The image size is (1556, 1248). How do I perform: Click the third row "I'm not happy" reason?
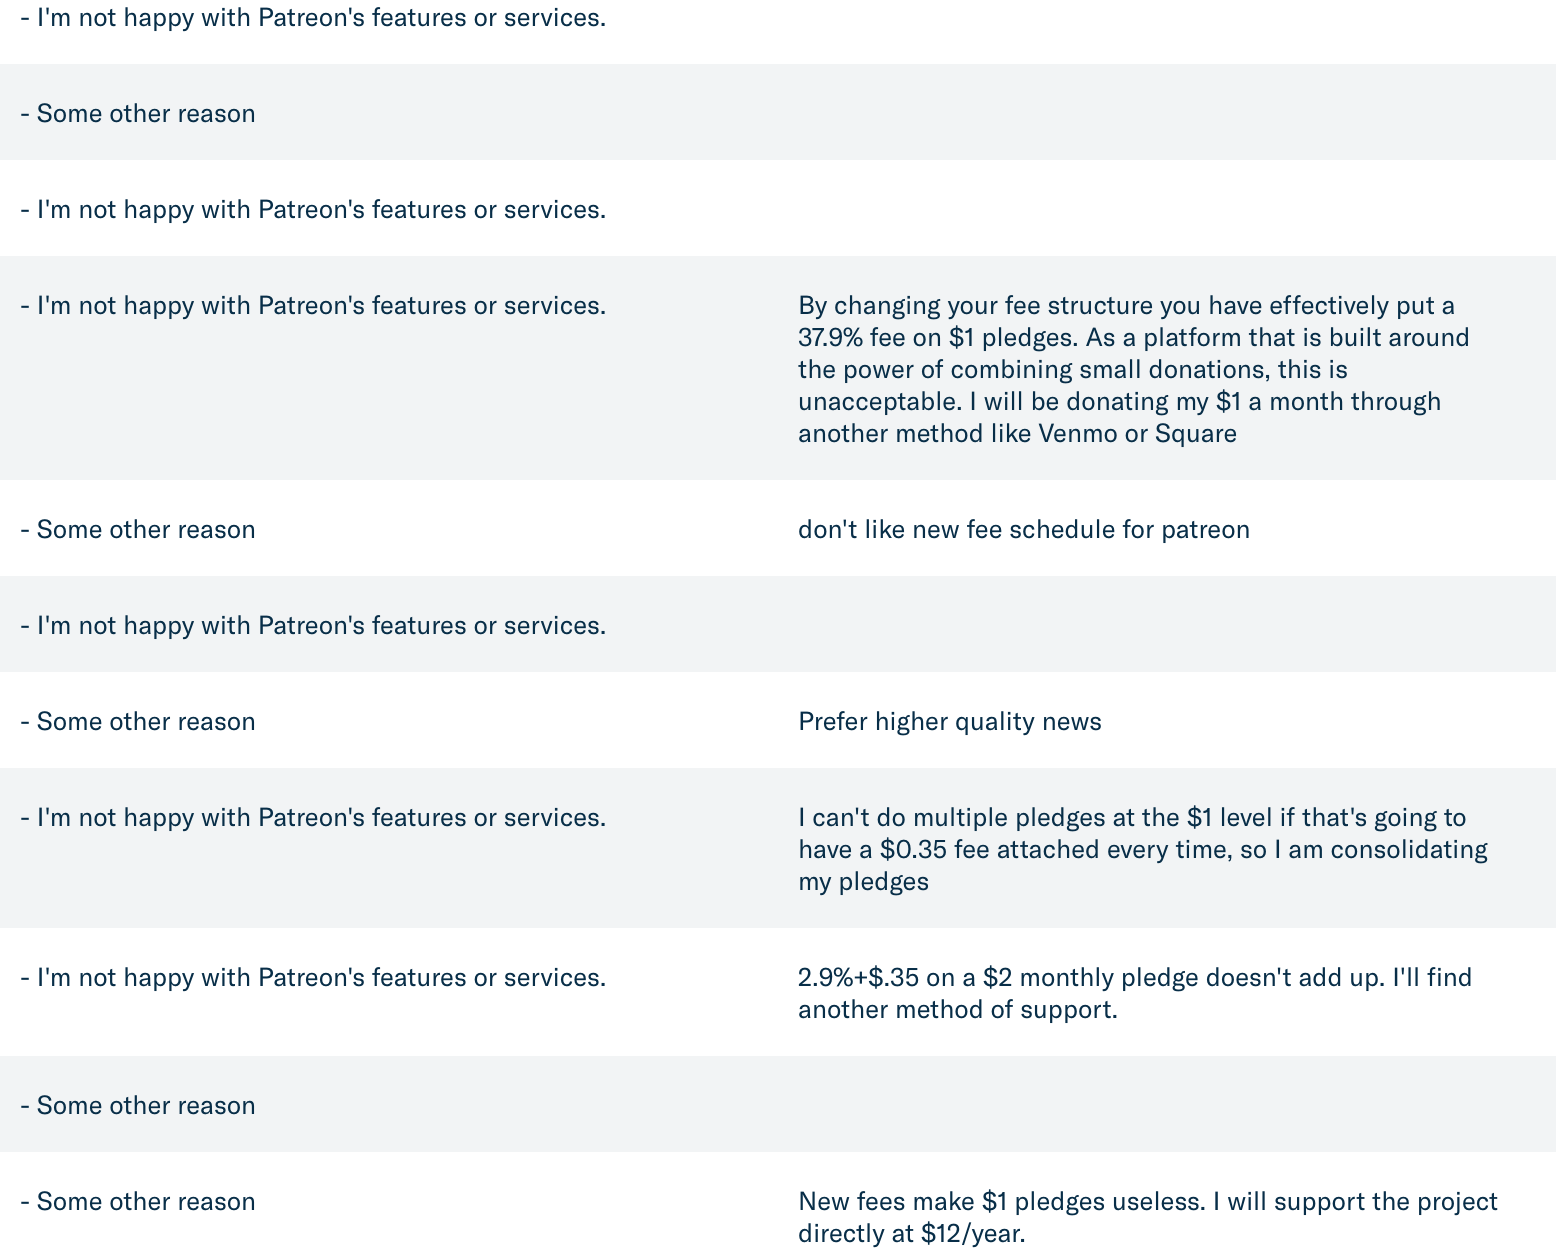pos(313,209)
